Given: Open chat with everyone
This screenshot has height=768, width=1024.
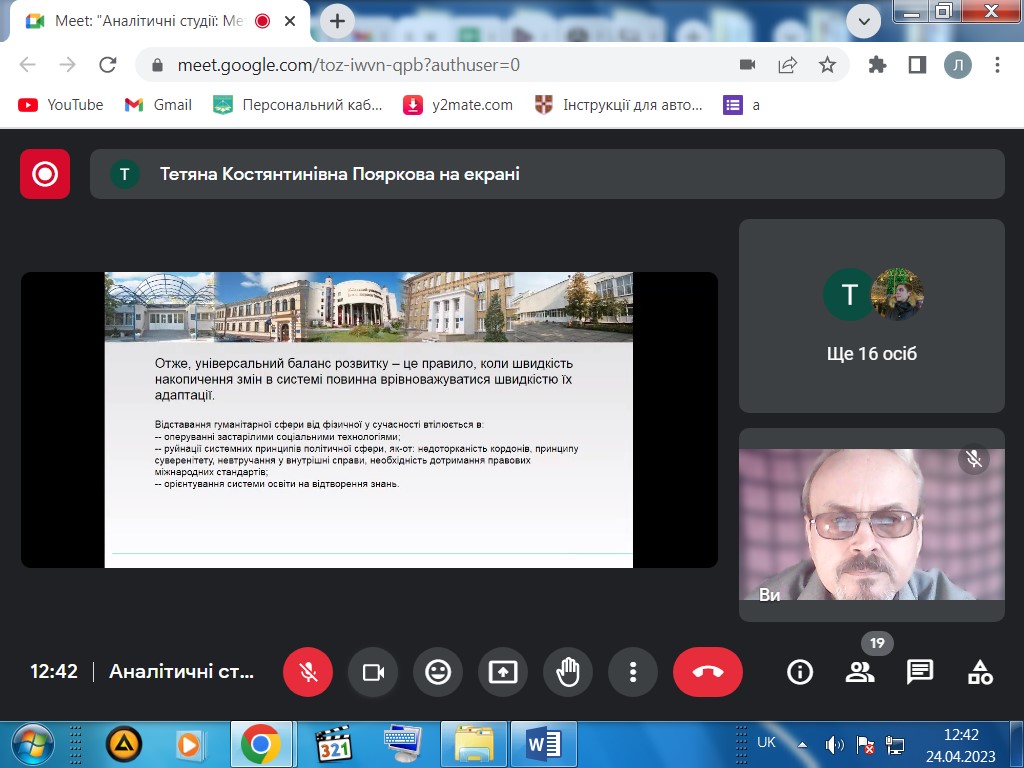Looking at the screenshot, I should click(918, 672).
